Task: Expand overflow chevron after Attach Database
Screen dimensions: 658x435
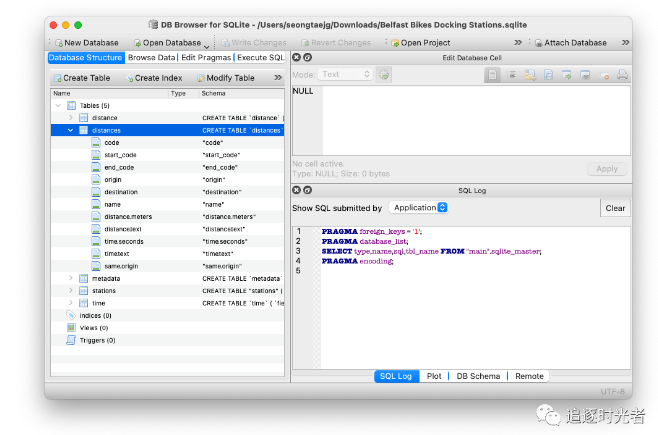Action: click(x=626, y=42)
